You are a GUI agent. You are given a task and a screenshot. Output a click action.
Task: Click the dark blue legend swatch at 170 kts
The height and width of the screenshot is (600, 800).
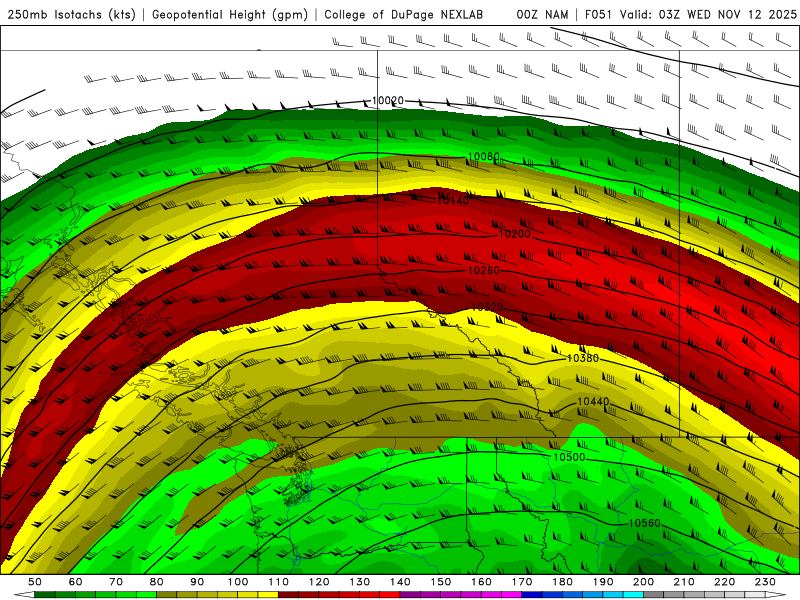click(532, 595)
